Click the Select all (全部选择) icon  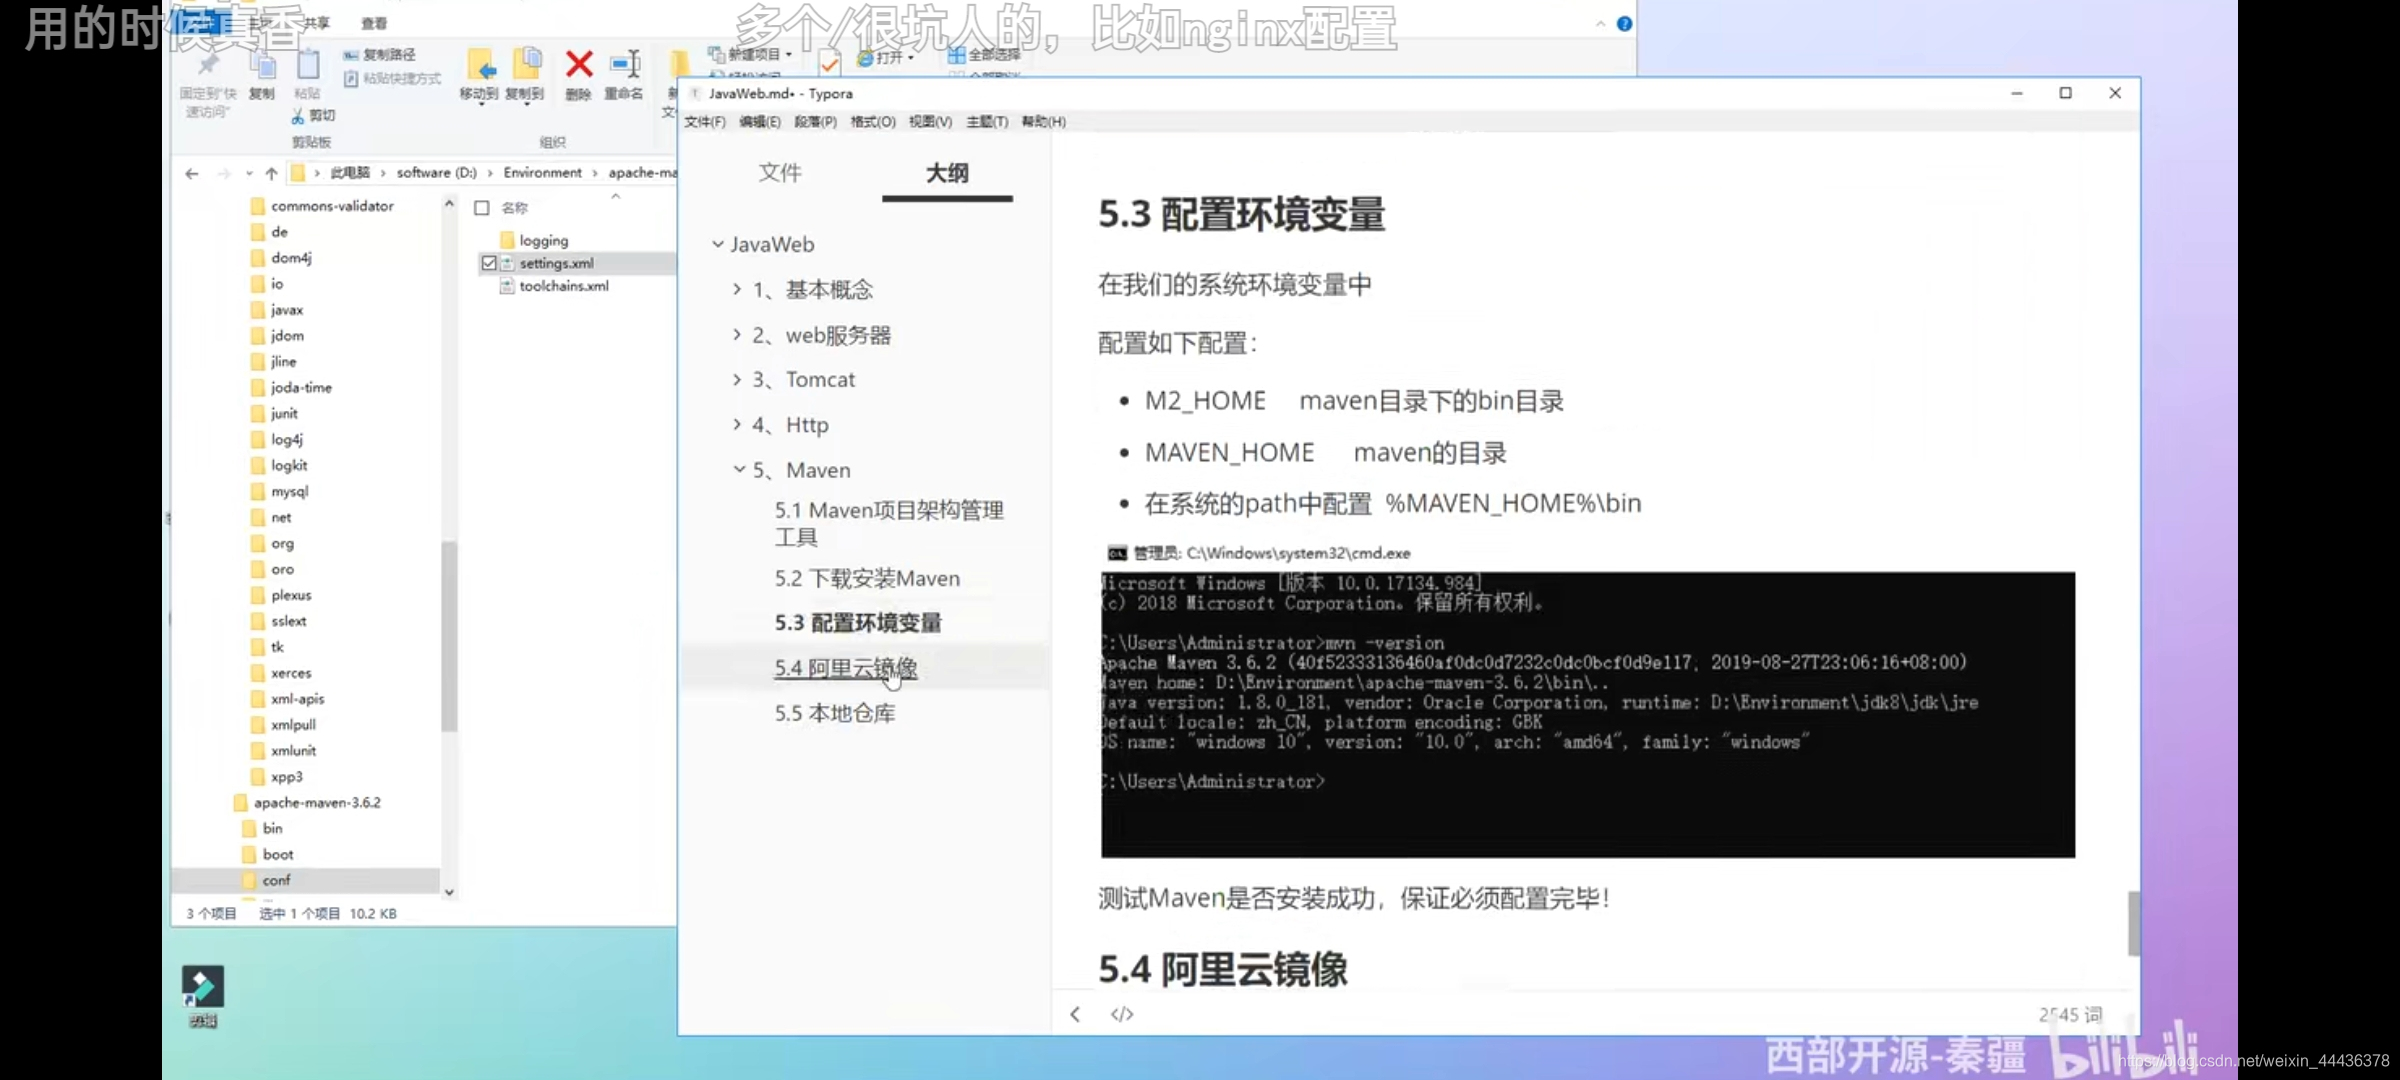tap(956, 55)
